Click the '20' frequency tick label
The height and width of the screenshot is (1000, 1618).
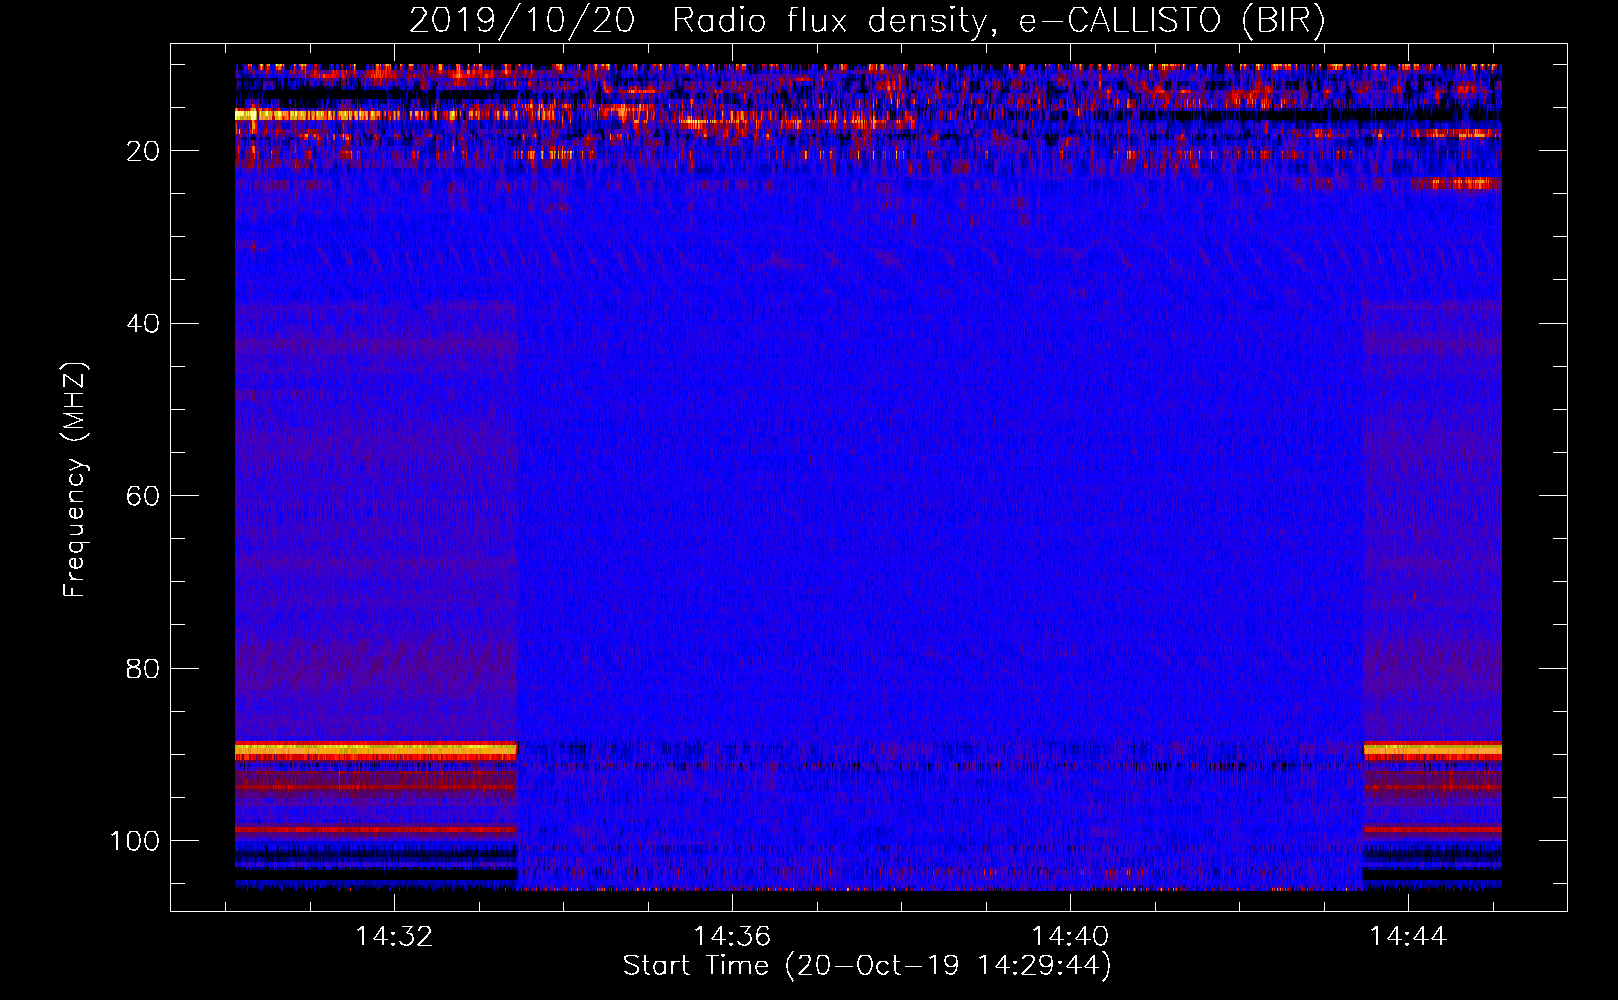tap(144, 151)
